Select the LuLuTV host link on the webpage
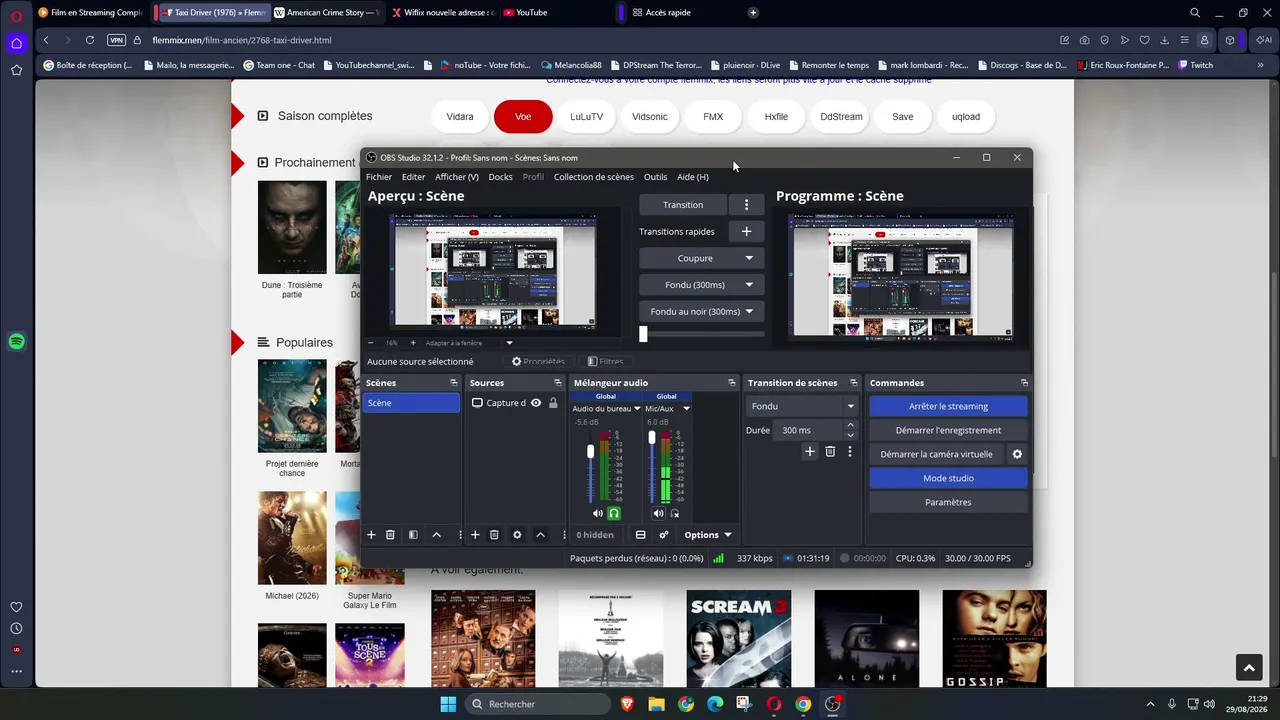 (587, 117)
